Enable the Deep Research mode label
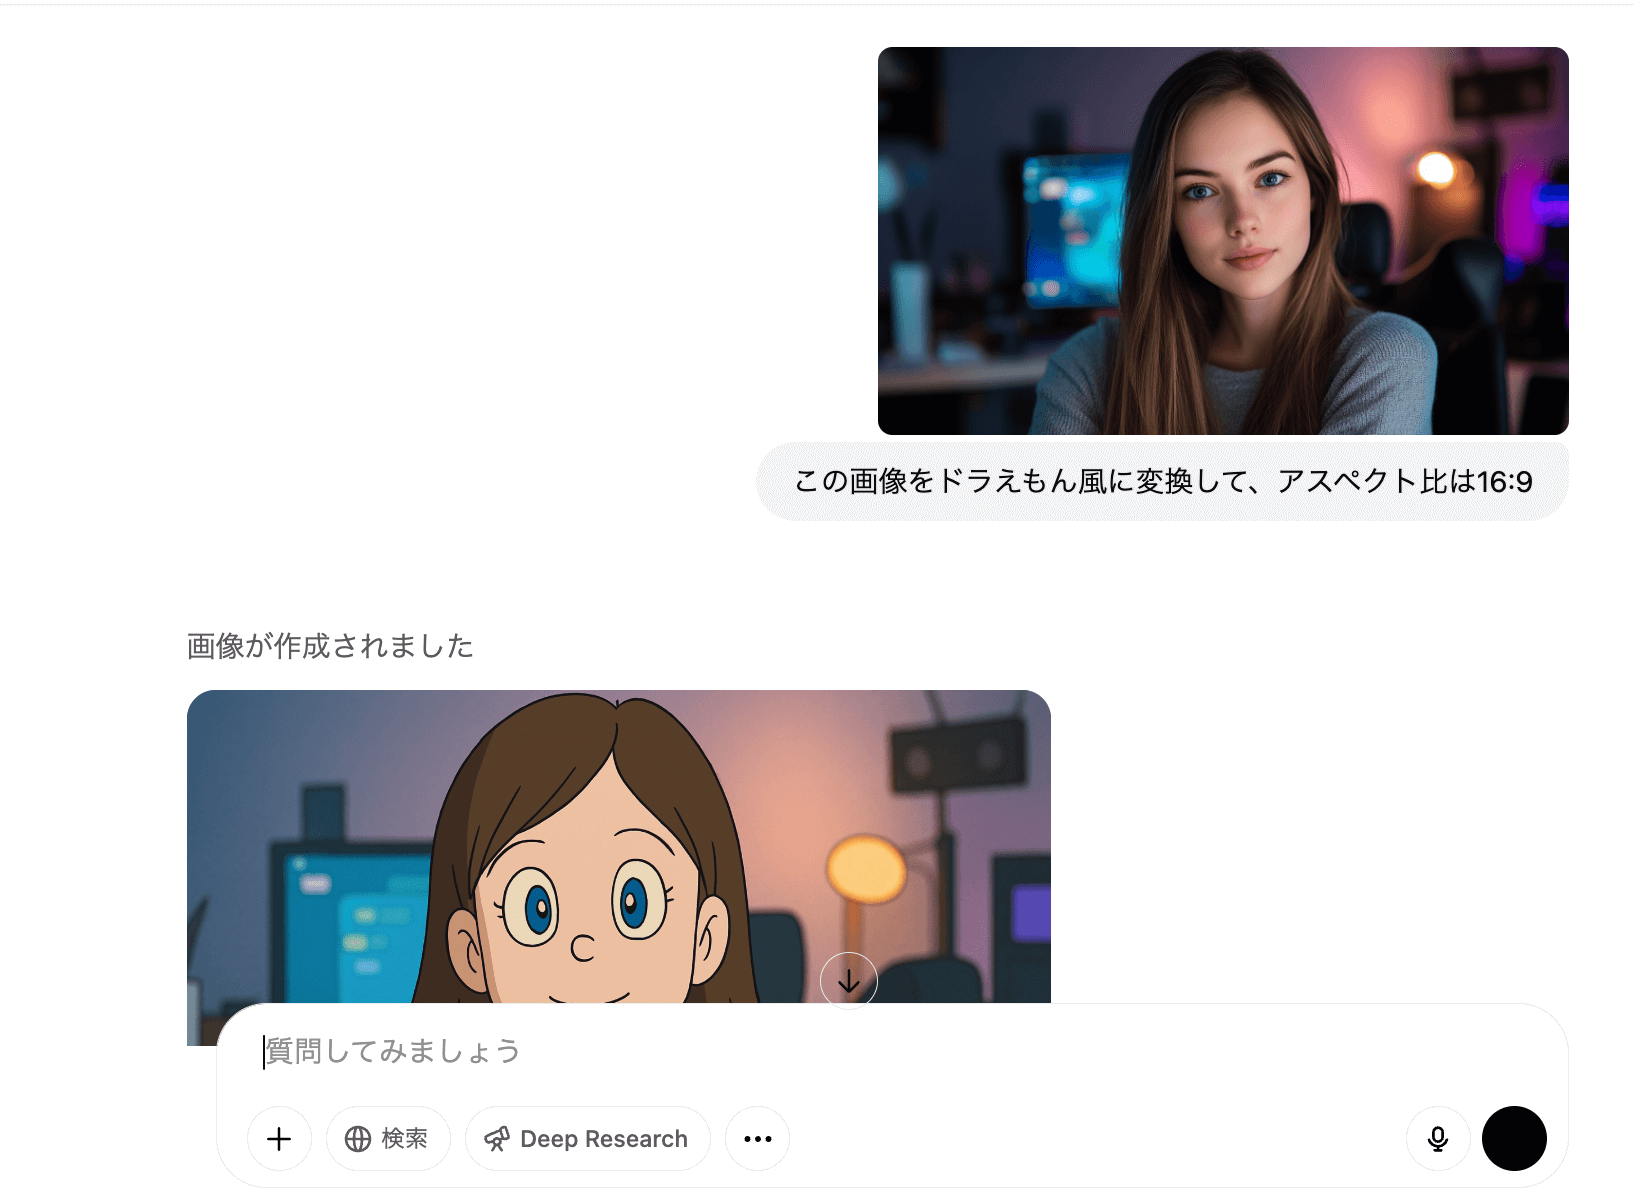 coord(603,1139)
